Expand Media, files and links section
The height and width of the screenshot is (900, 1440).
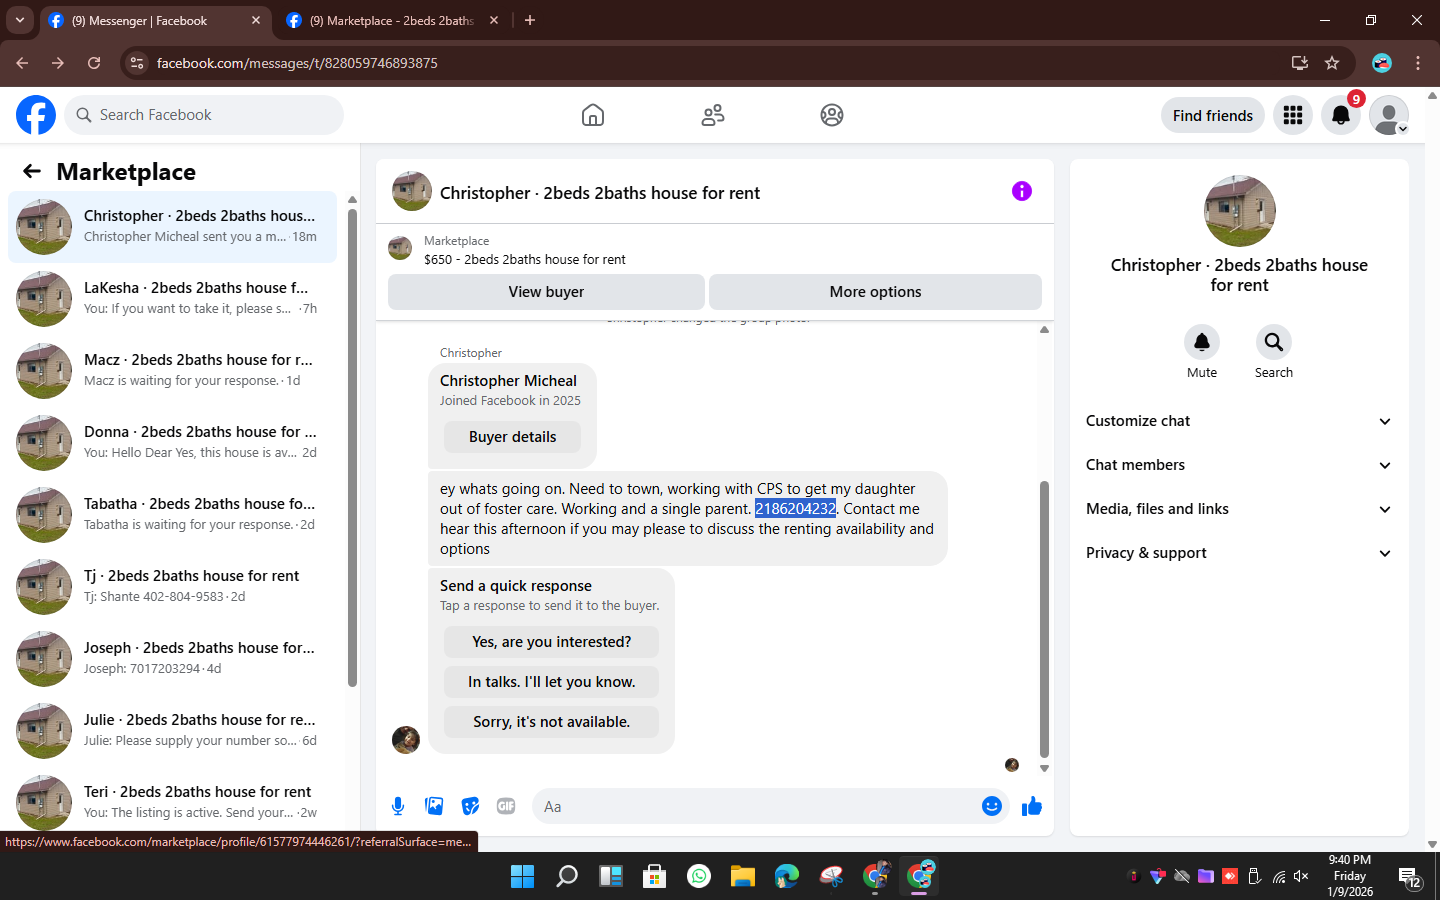(1239, 509)
